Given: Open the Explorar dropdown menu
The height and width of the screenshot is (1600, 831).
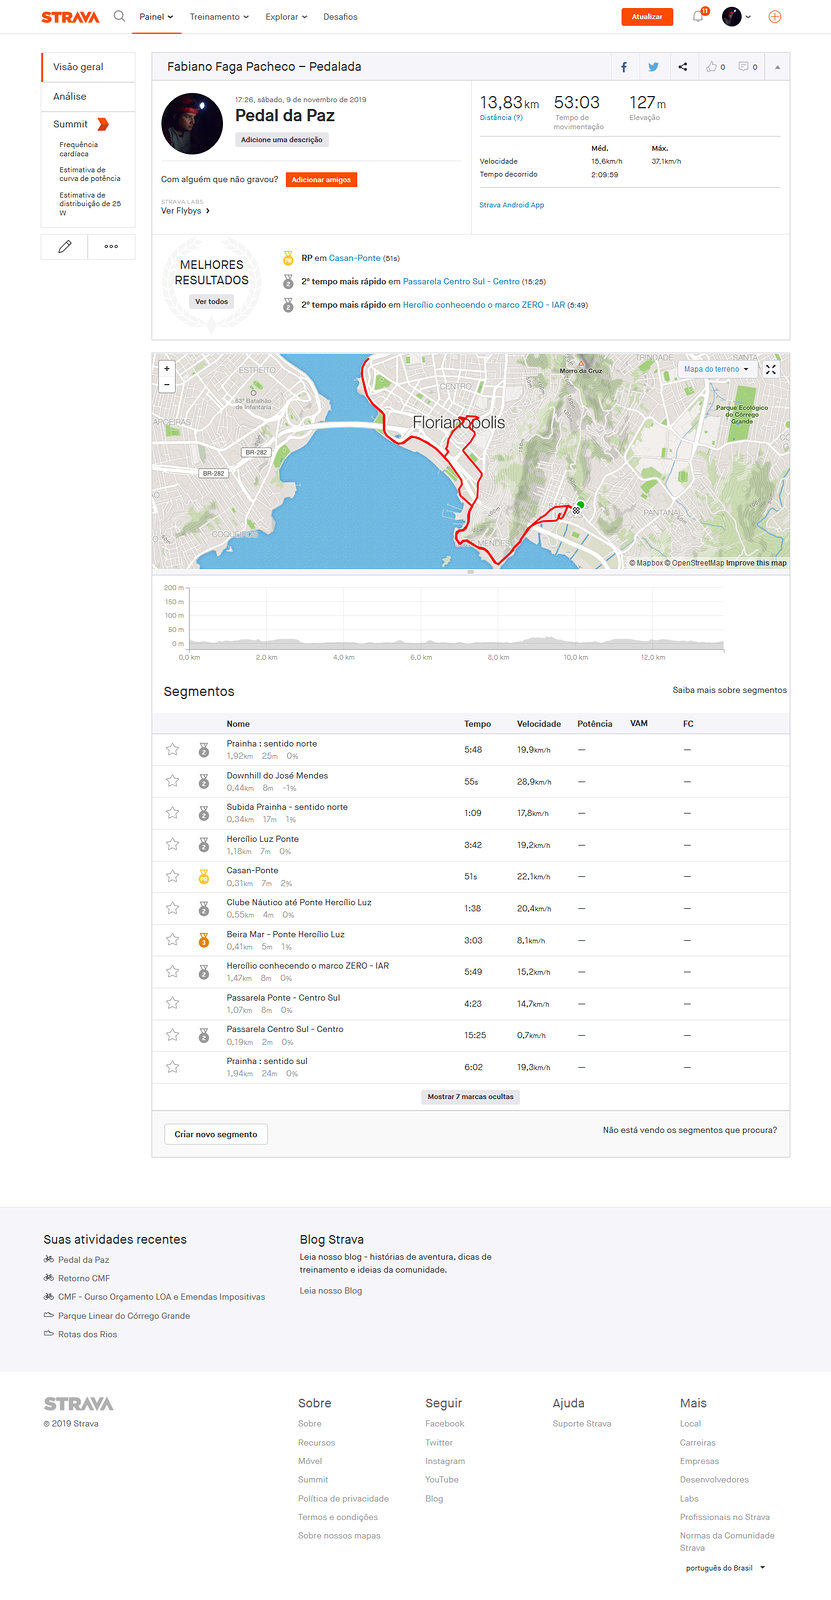Looking at the screenshot, I should [x=286, y=17].
